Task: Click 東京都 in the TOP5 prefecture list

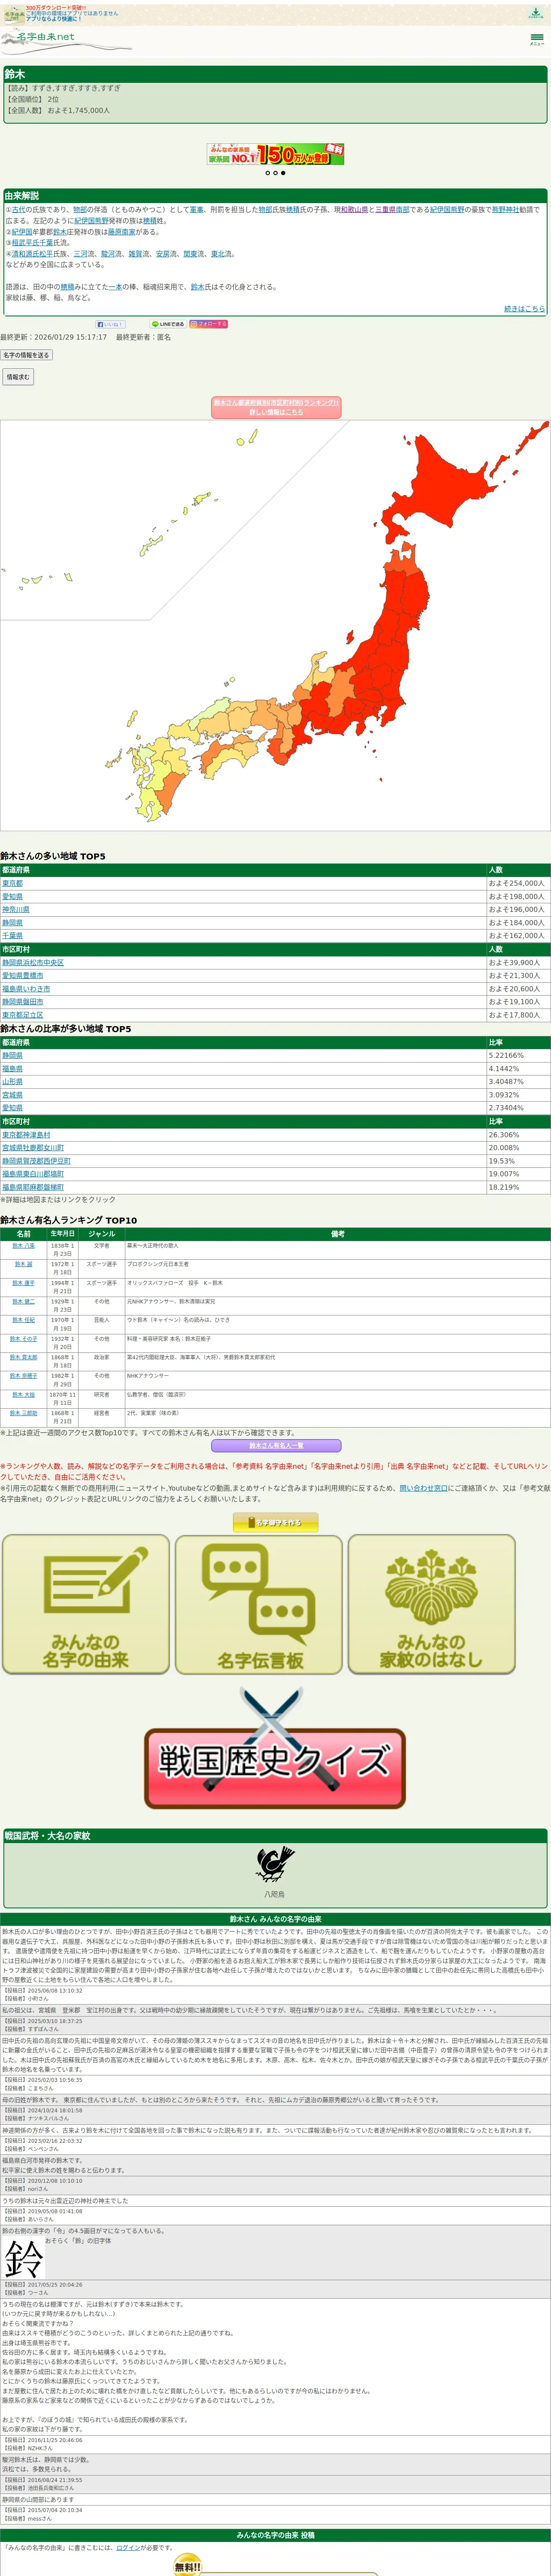Action: [x=12, y=883]
